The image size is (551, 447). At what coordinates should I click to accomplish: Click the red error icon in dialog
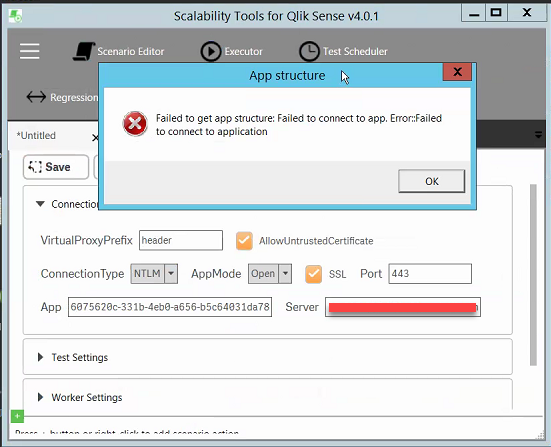pyautogui.click(x=135, y=124)
